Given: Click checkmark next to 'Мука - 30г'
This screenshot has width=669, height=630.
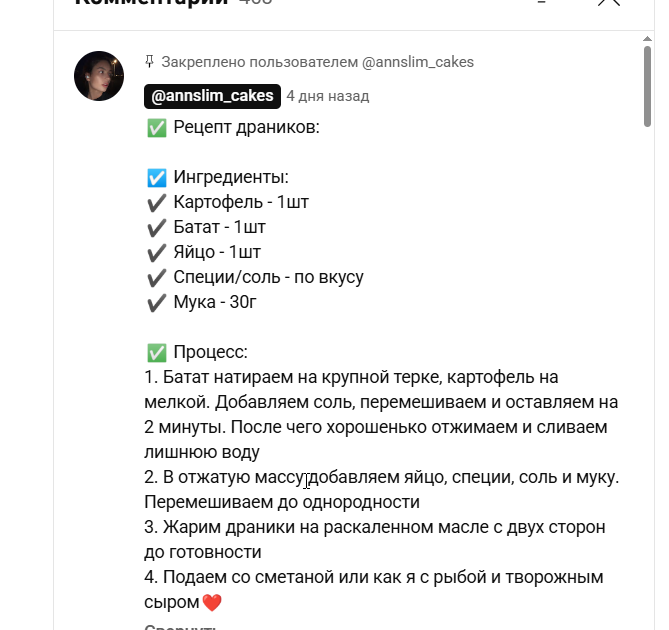Looking at the screenshot, I should (x=157, y=303).
